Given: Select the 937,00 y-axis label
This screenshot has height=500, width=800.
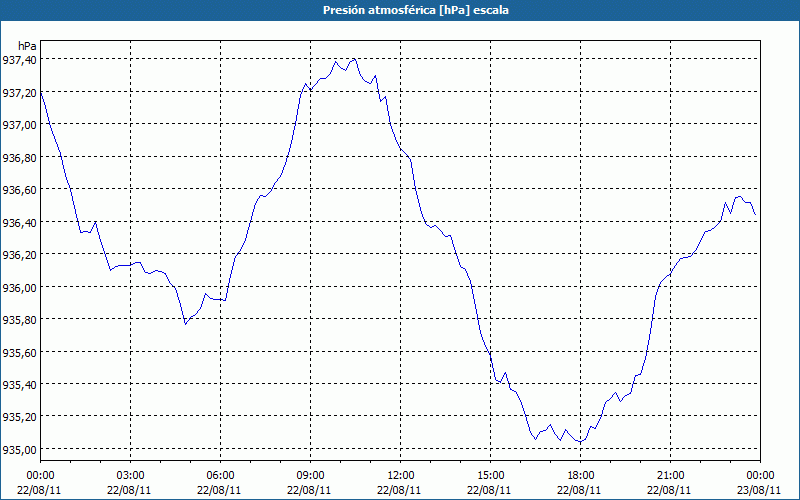Looking at the screenshot, I should (19, 124).
